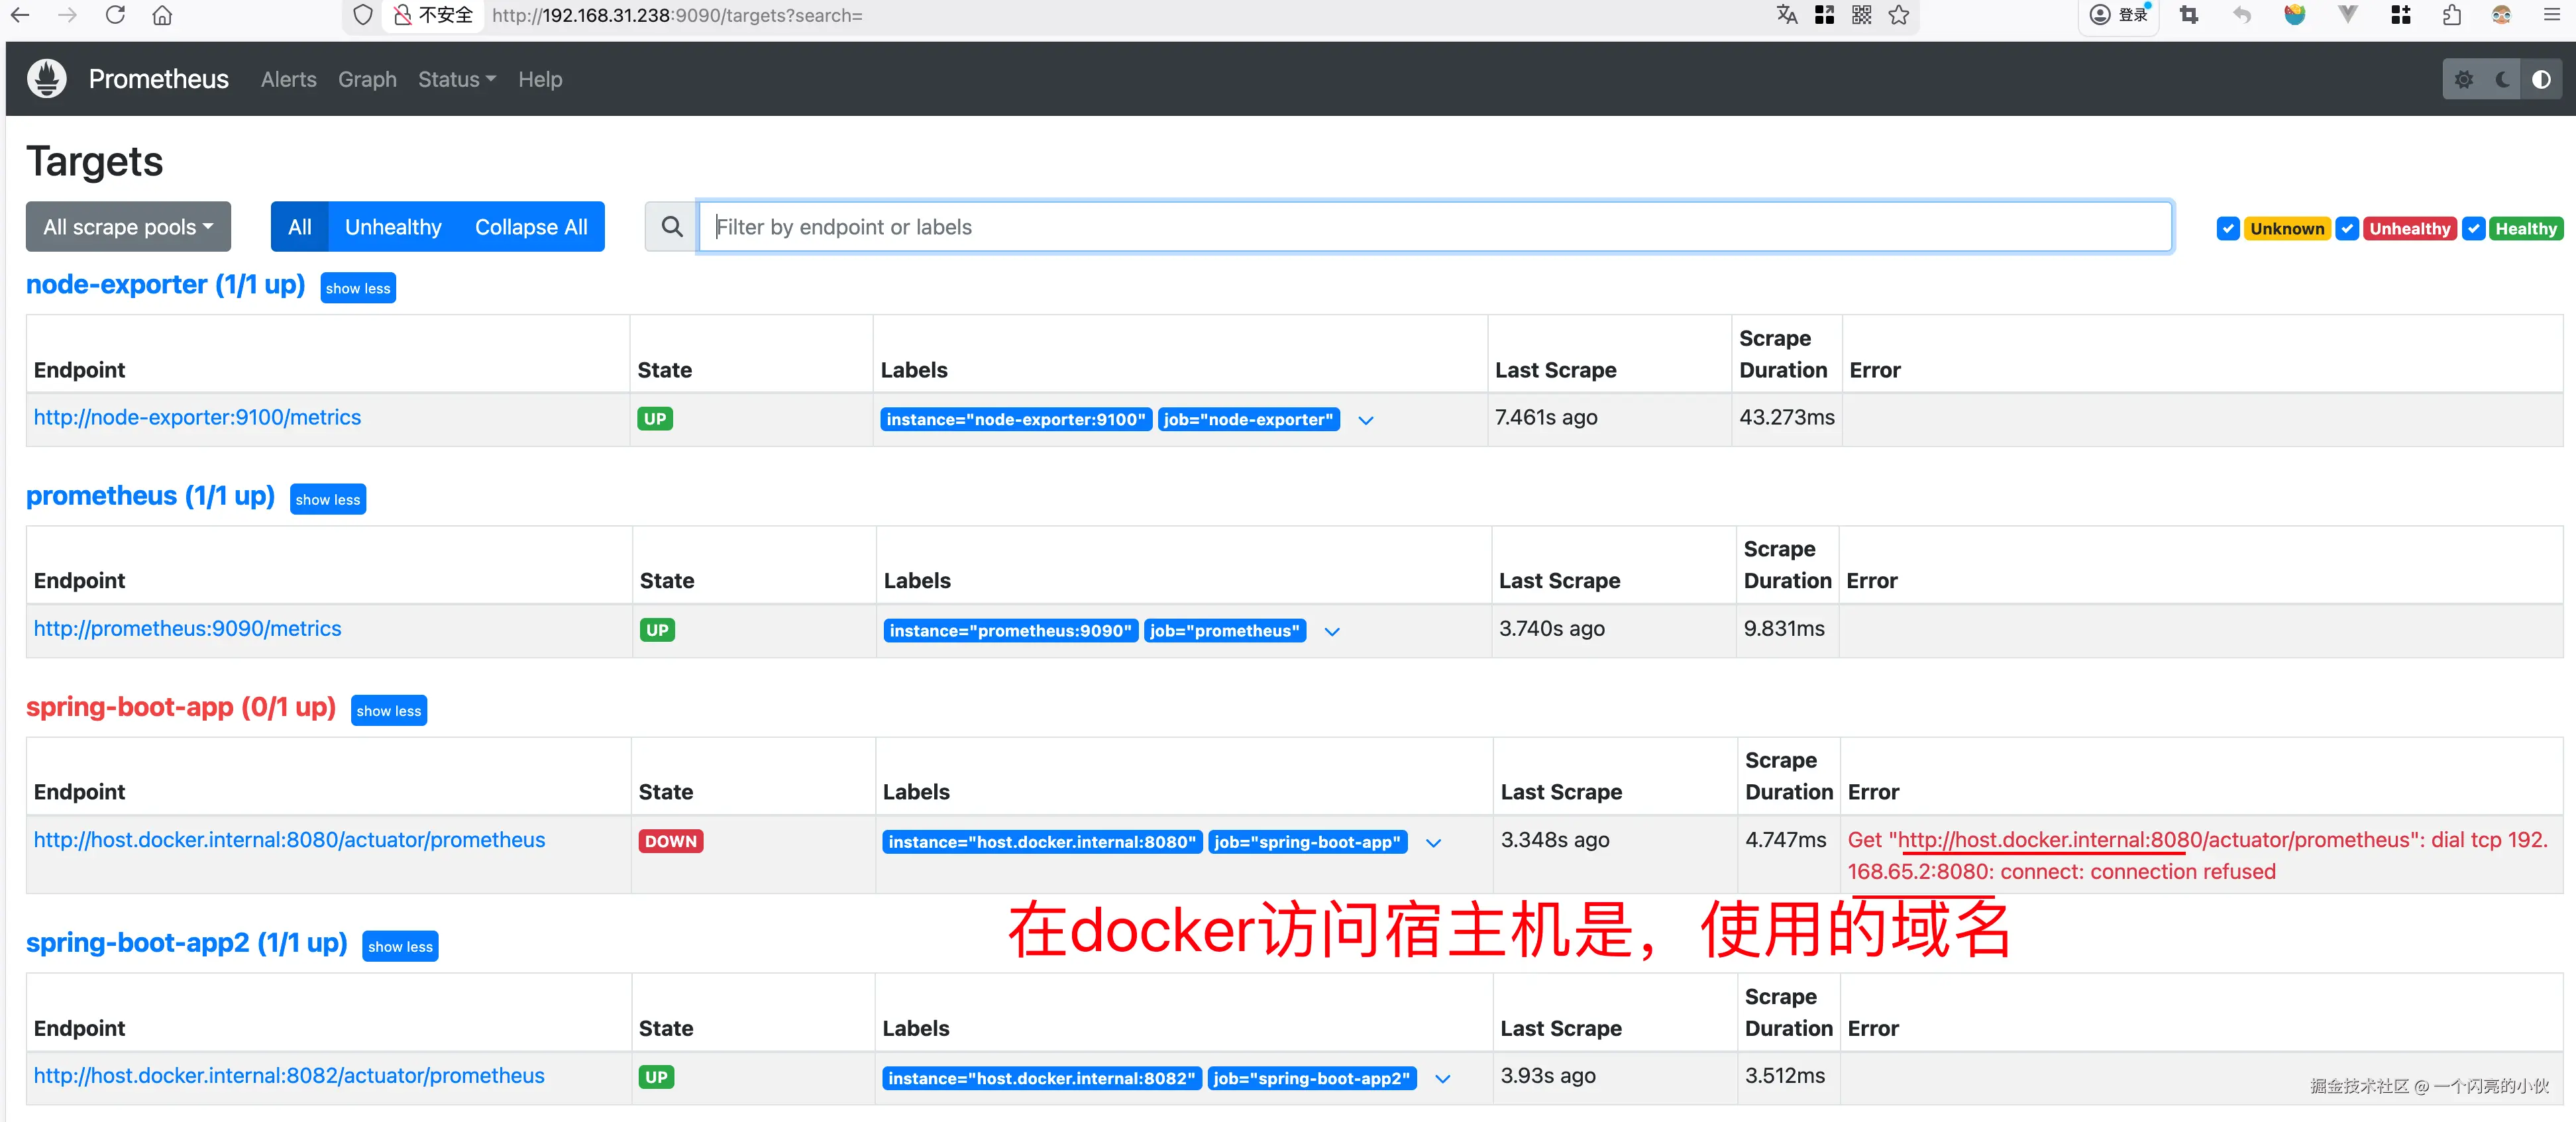Uncheck the Unhealthy state filter checkbox
Screen dimensions: 2576x1122
pyautogui.click(x=2347, y=228)
